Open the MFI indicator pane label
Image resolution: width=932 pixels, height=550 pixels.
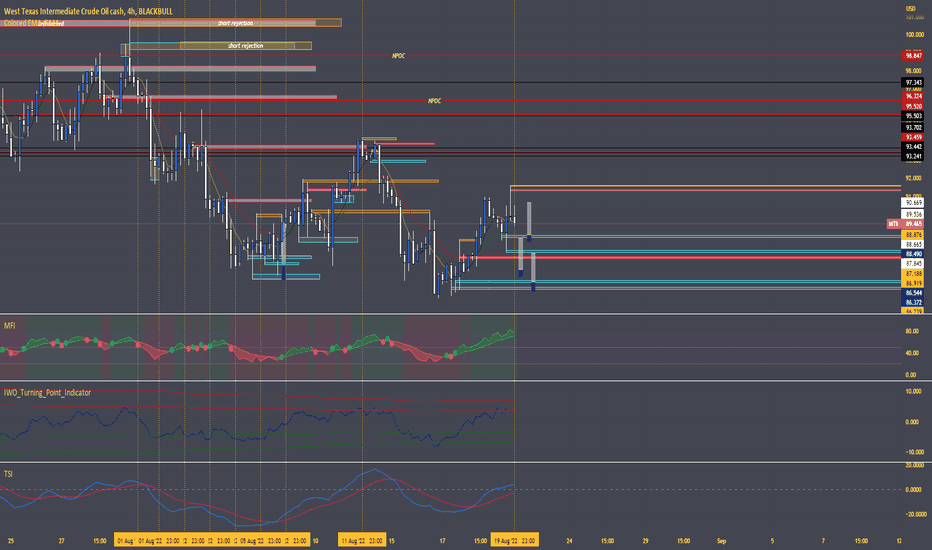(10, 326)
